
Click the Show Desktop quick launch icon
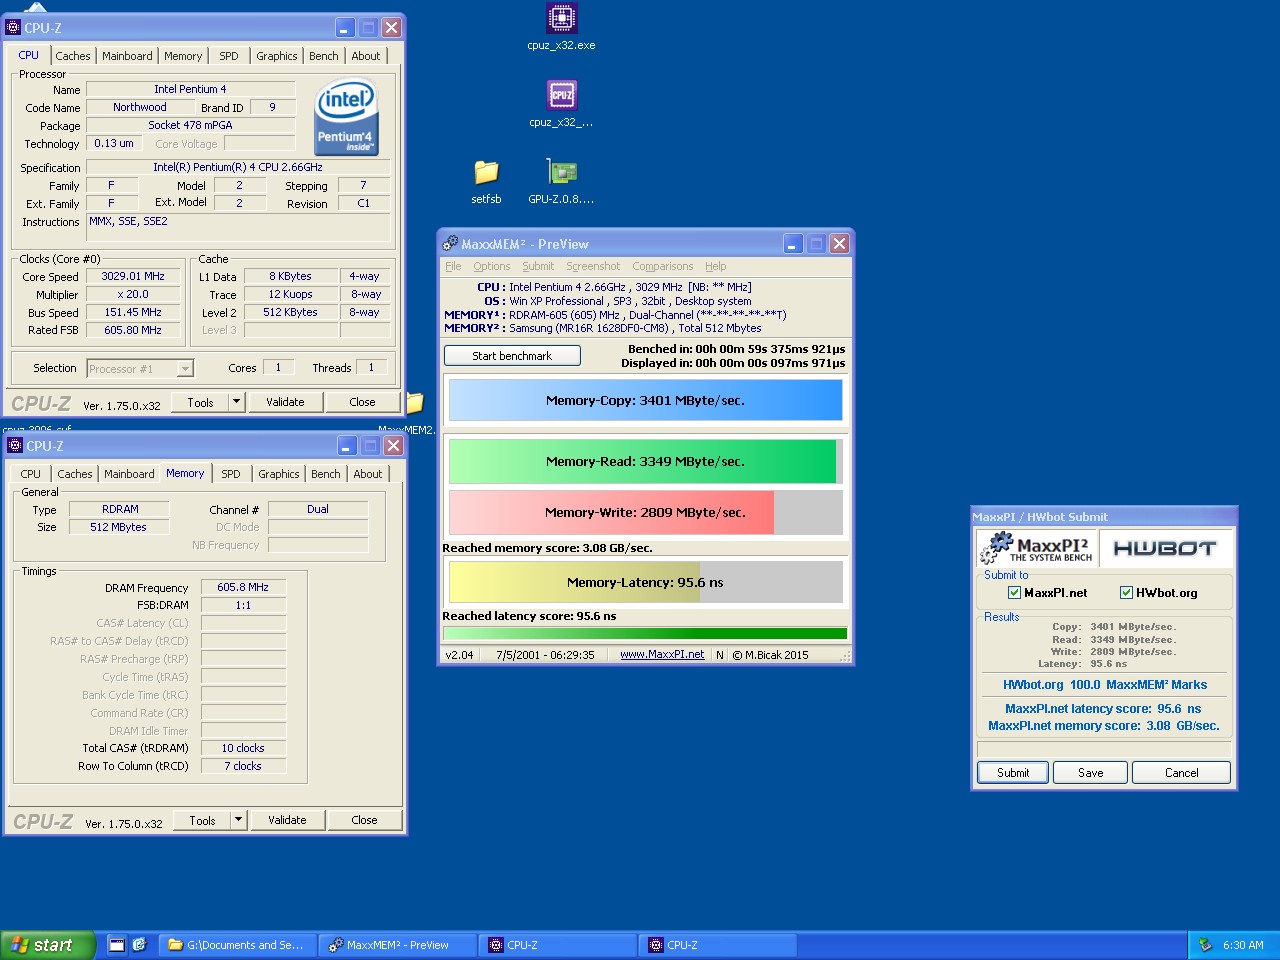click(x=117, y=944)
